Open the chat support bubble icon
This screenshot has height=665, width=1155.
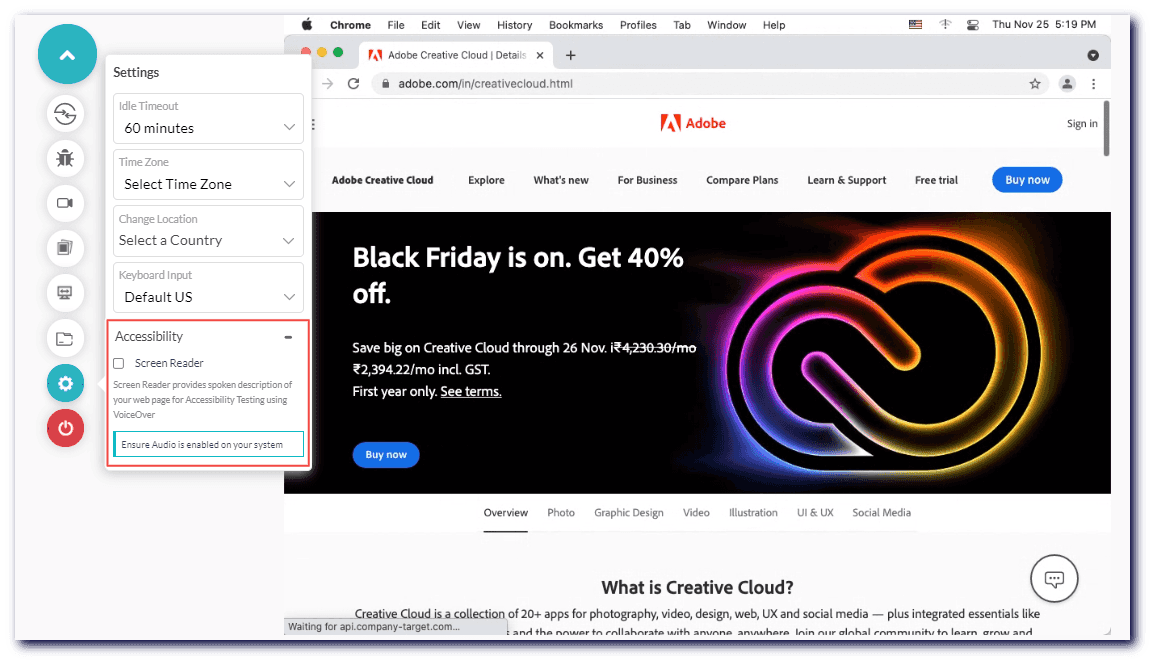[x=1054, y=579]
